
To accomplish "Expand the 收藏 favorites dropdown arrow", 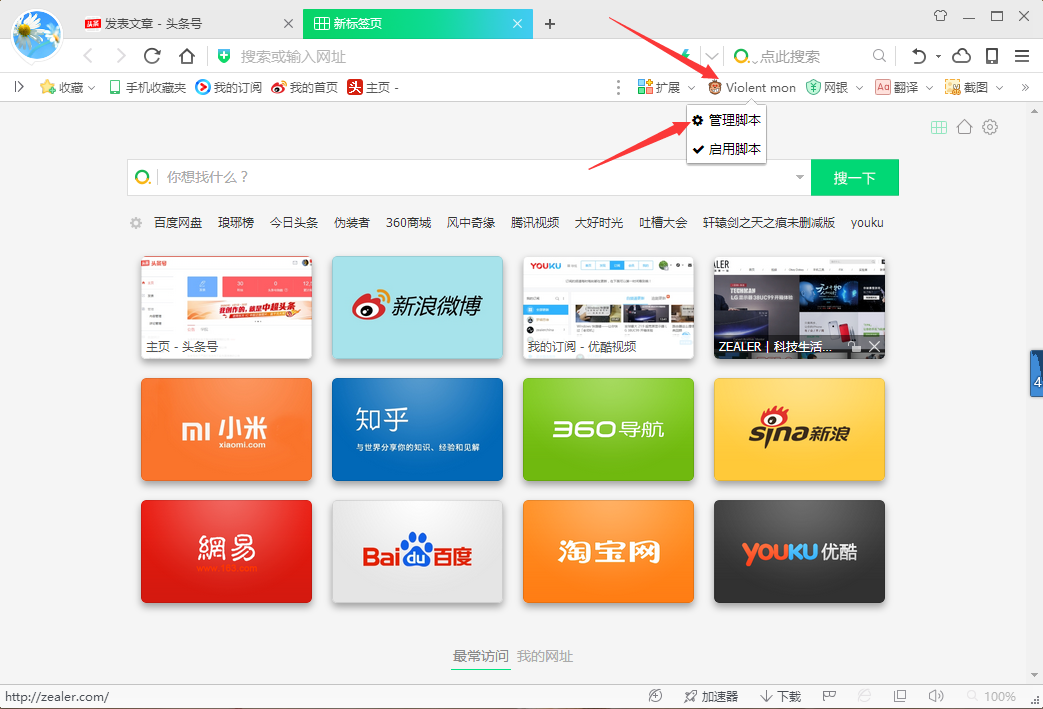I will [x=92, y=88].
